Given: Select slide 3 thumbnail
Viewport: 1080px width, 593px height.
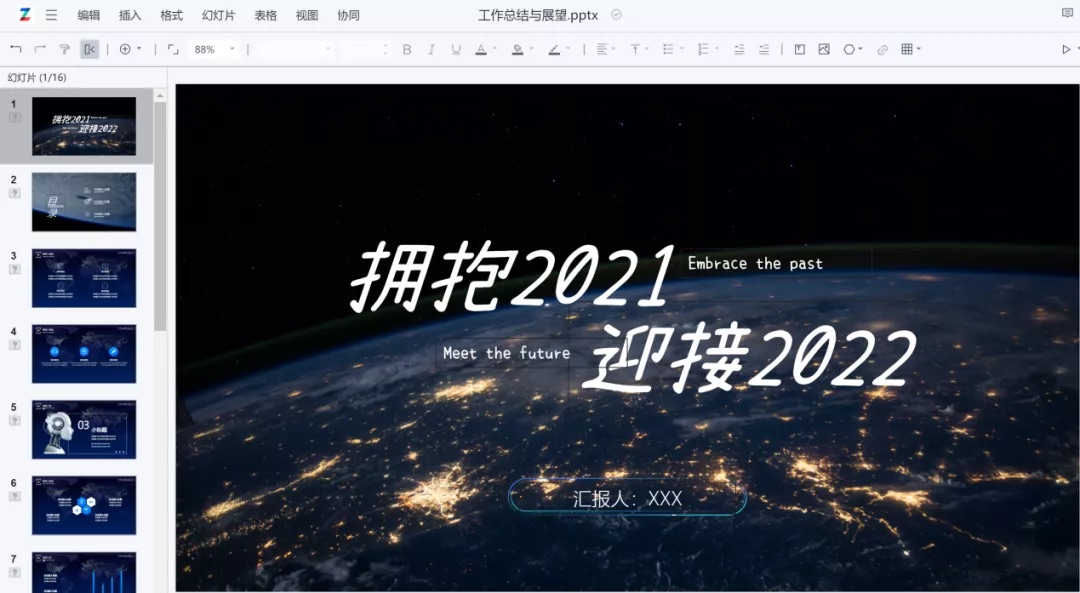Looking at the screenshot, I should (84, 278).
